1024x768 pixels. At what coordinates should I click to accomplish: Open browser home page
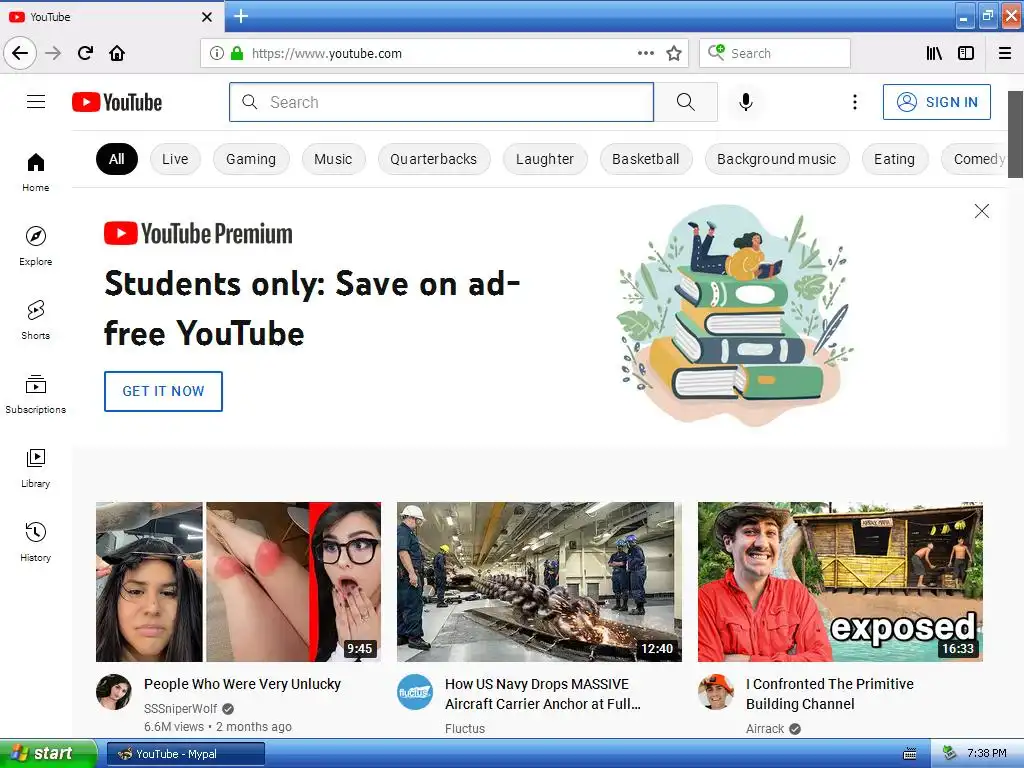coord(117,53)
